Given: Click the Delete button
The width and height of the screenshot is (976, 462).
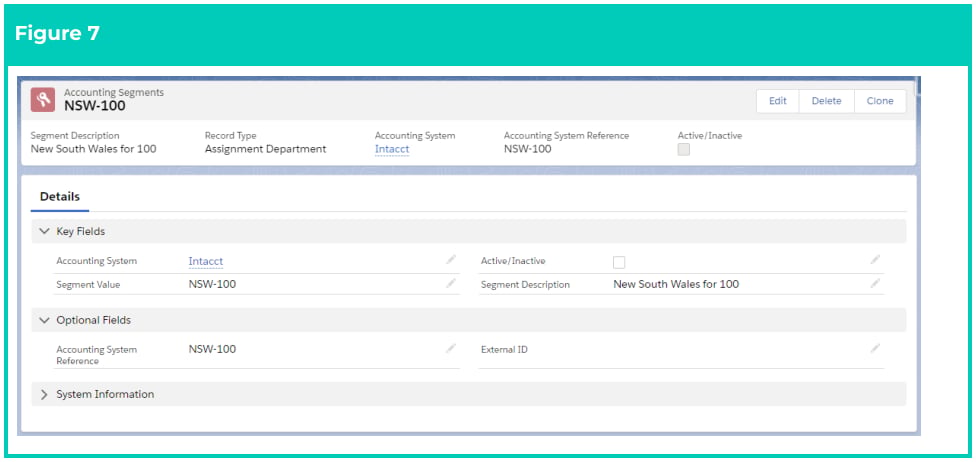Looking at the screenshot, I should pos(827,101).
